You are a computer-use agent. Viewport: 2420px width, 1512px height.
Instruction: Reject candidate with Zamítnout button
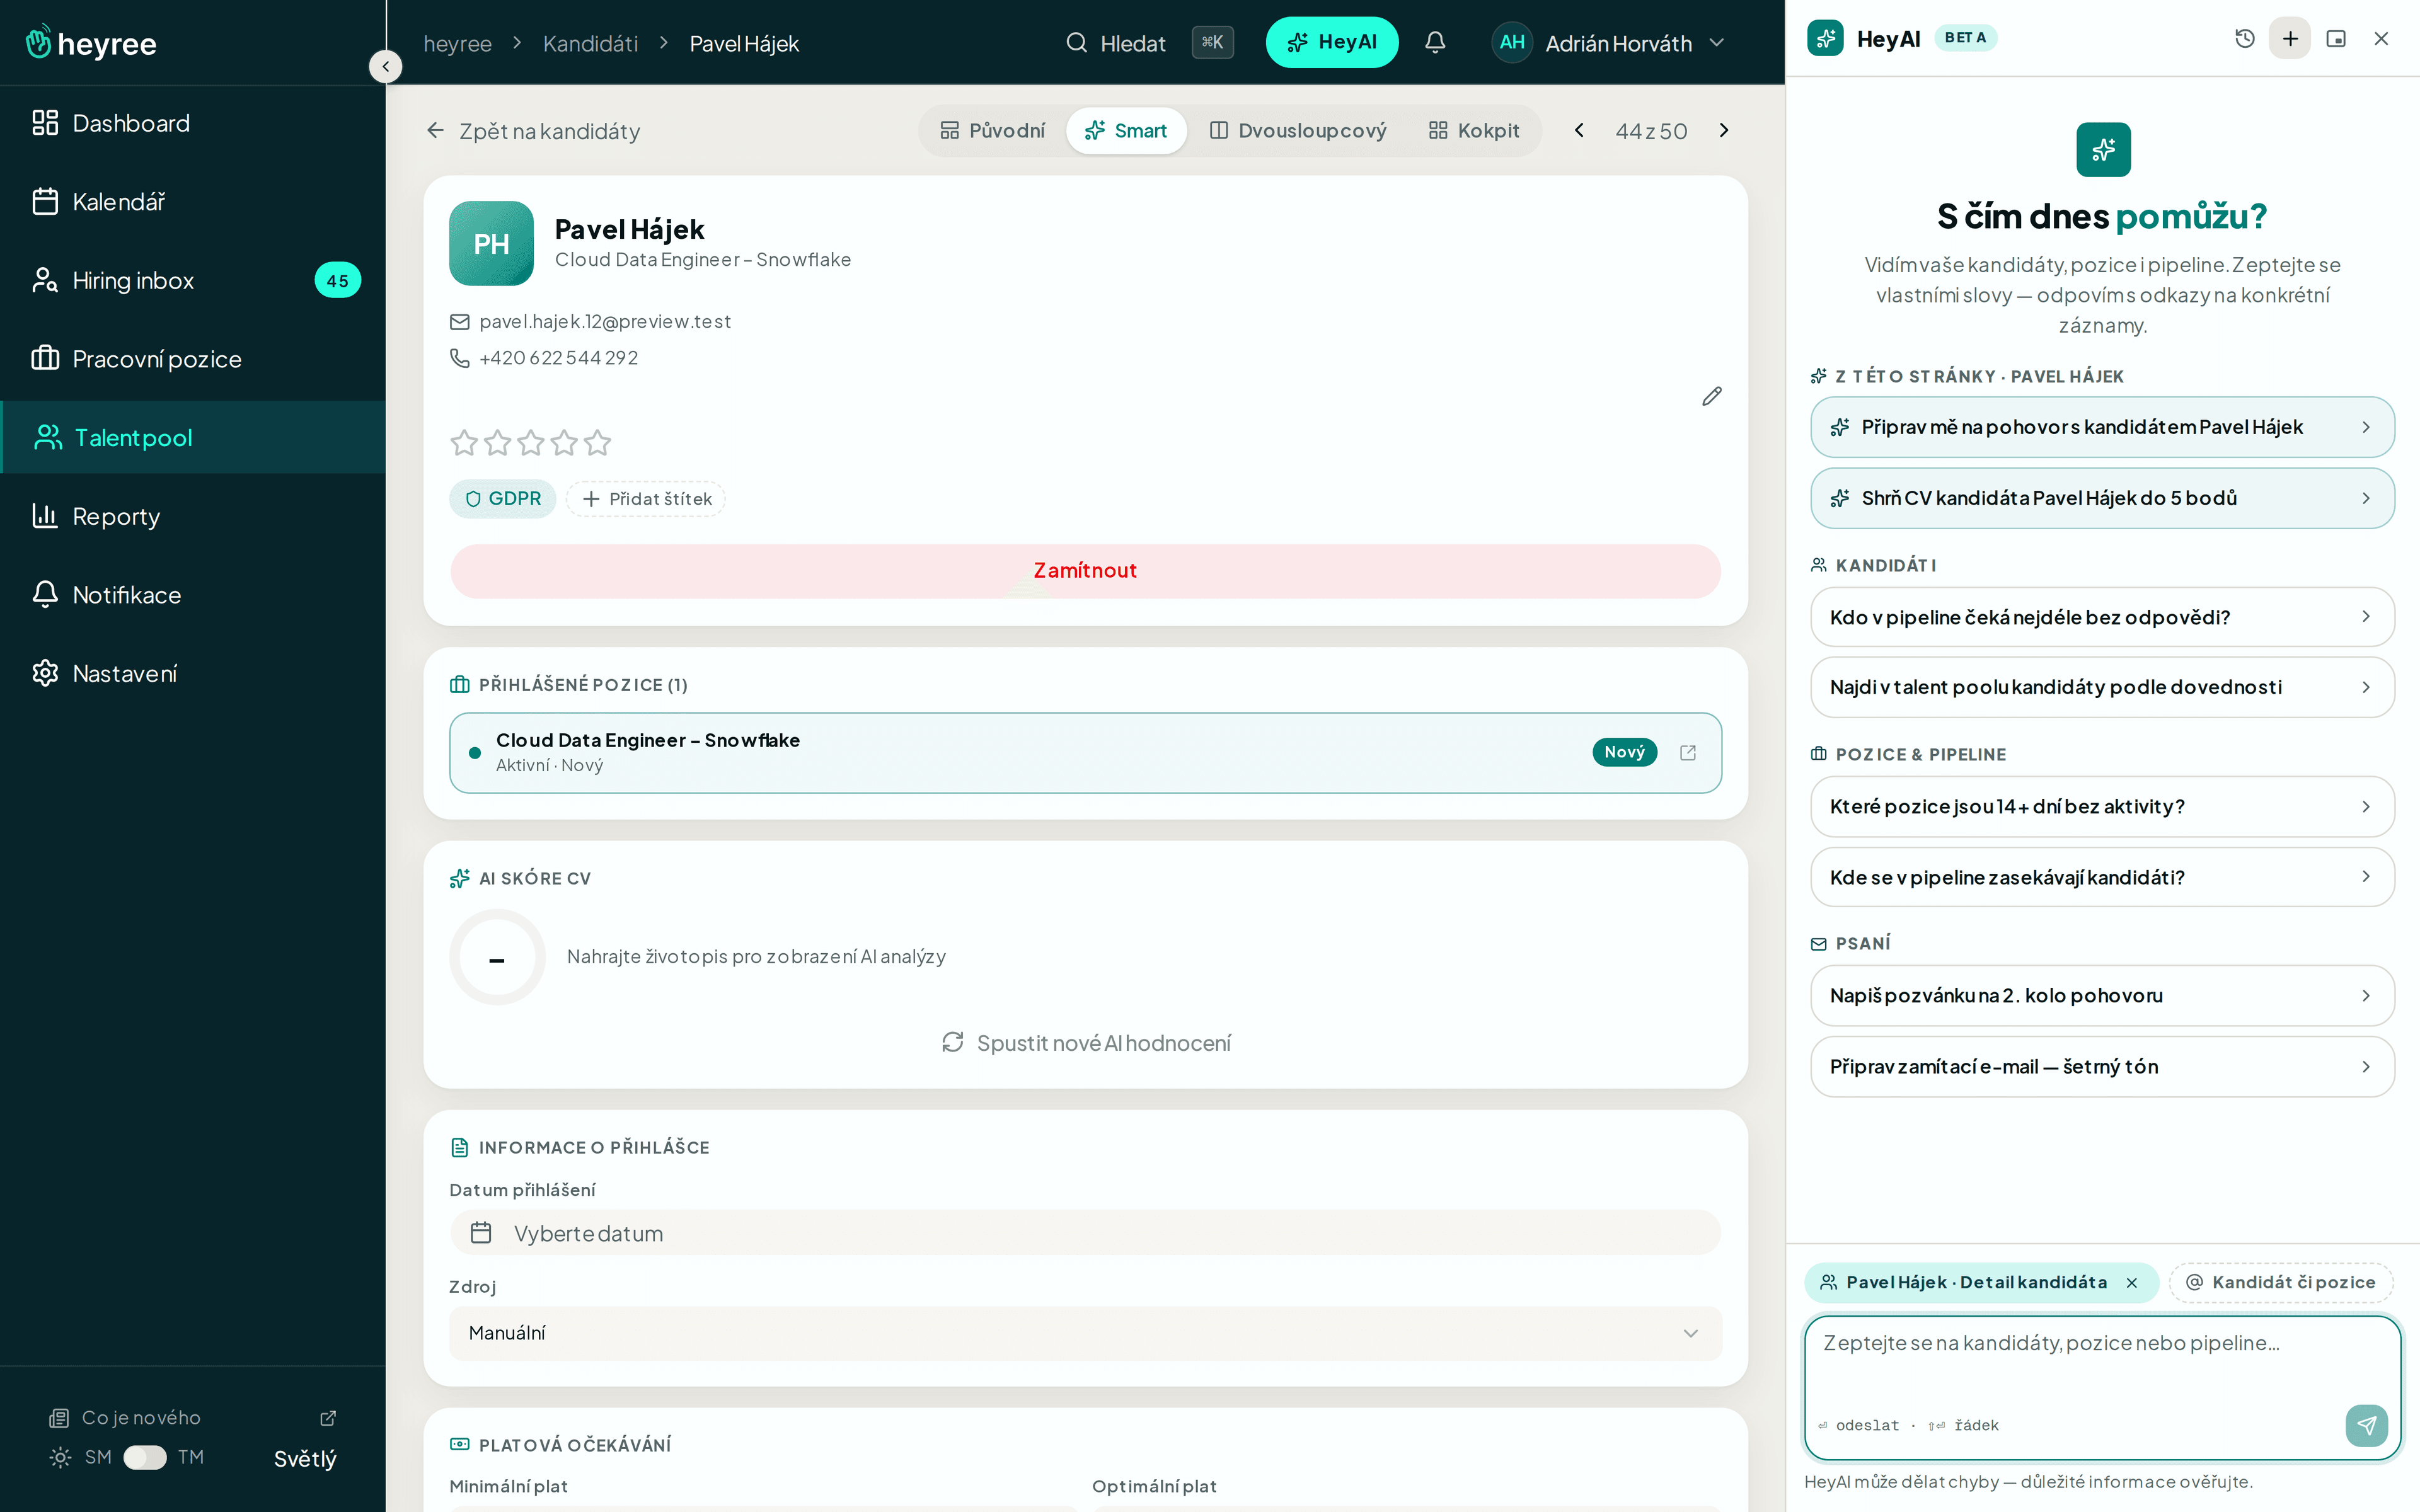coord(1085,571)
